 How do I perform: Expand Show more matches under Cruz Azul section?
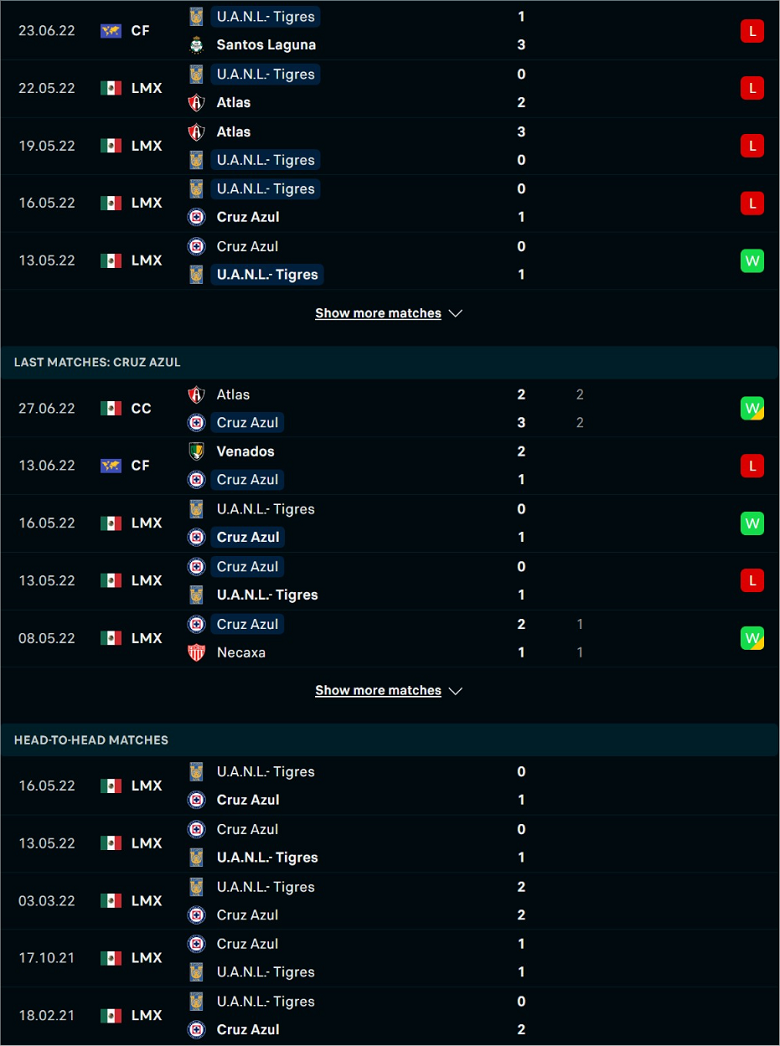point(378,690)
